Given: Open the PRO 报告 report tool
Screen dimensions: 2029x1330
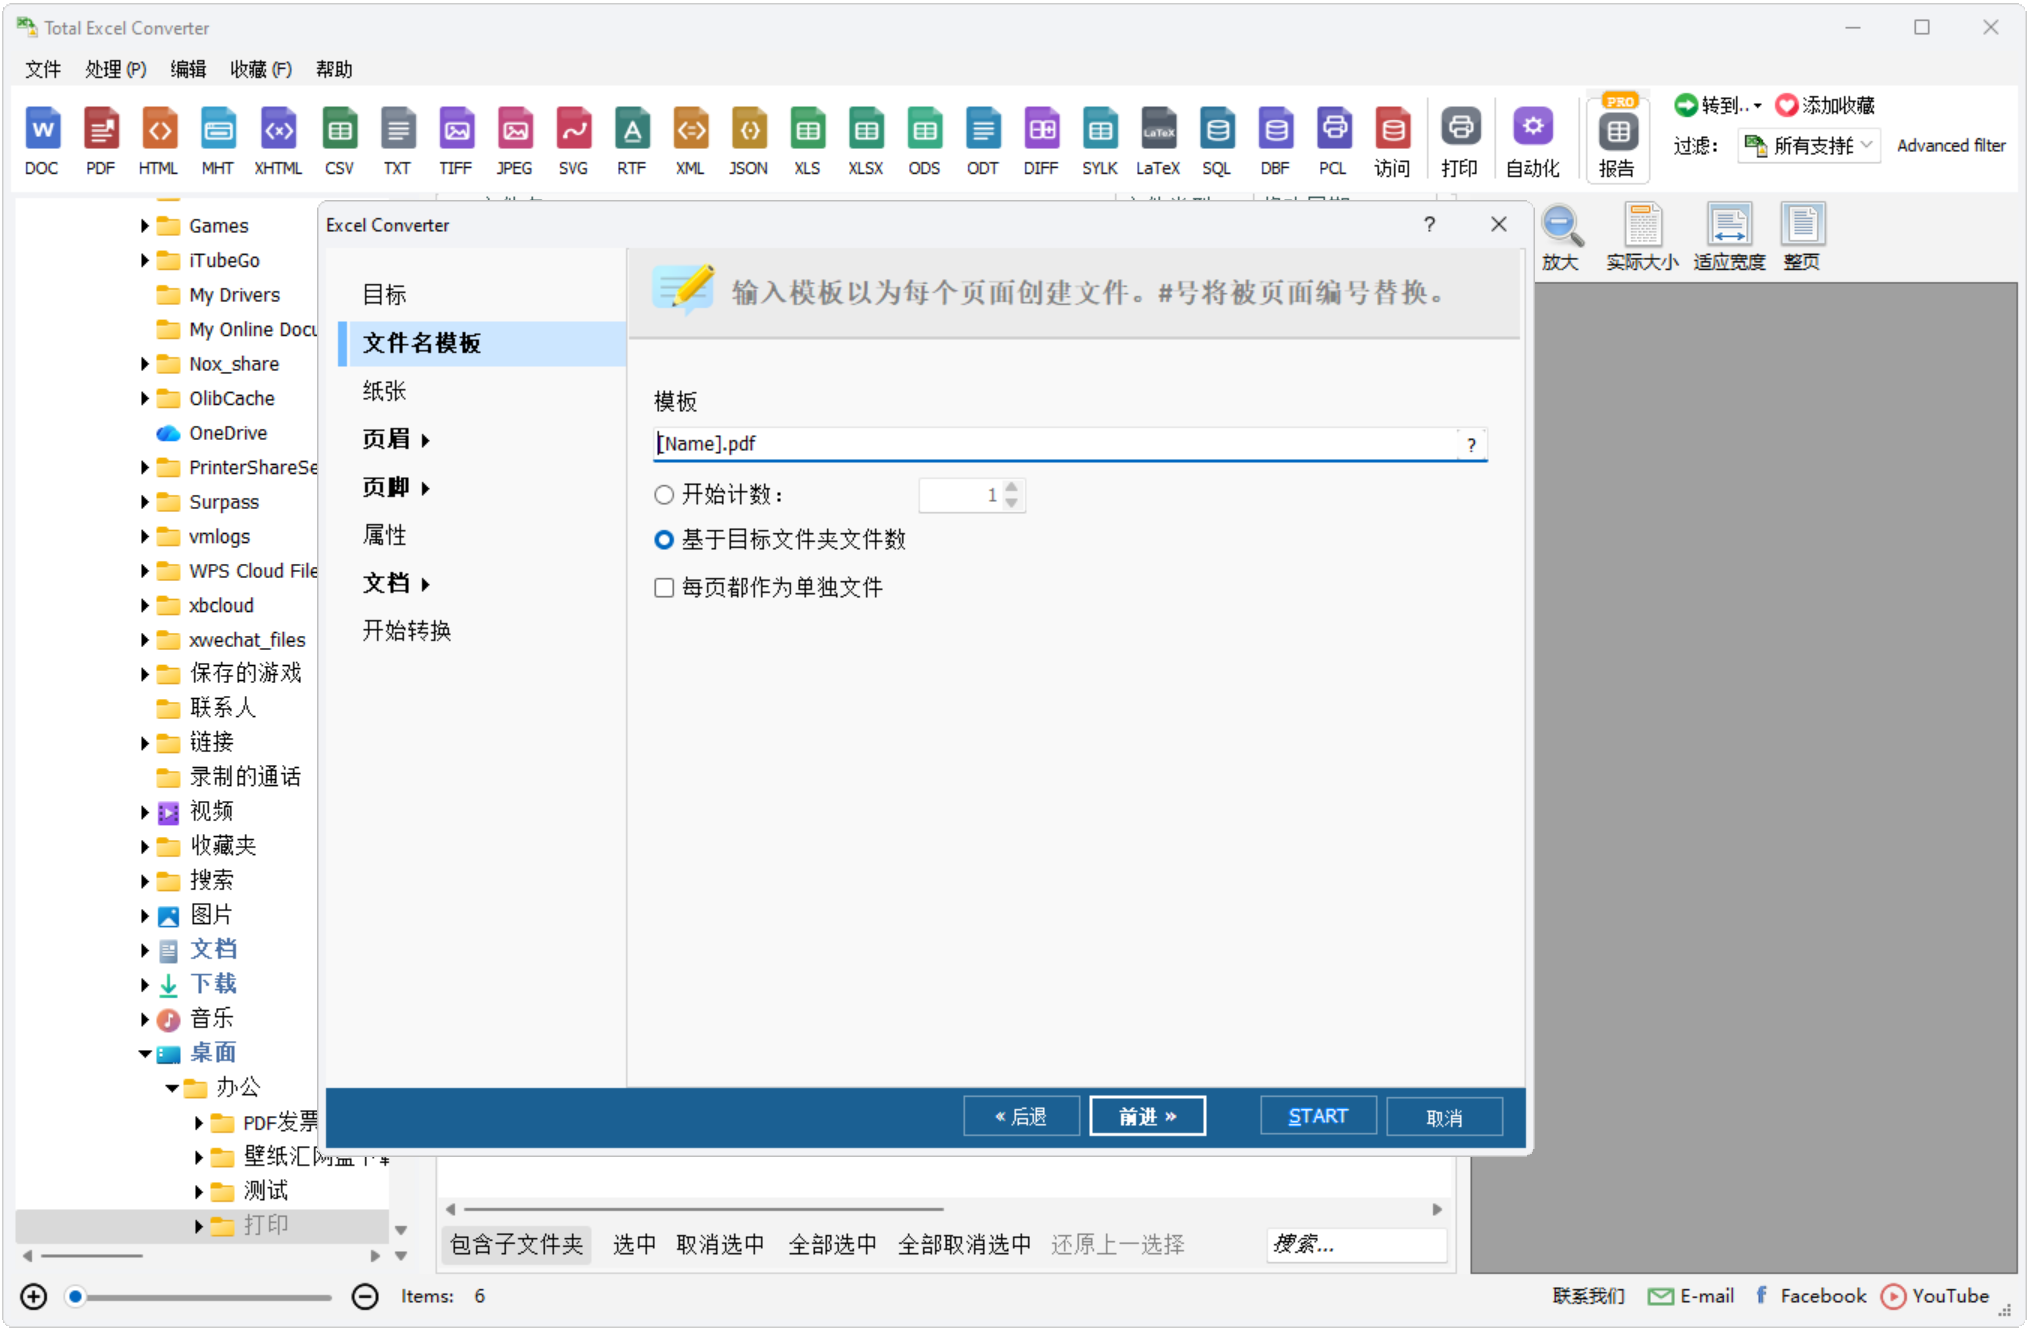Looking at the screenshot, I should [1617, 138].
